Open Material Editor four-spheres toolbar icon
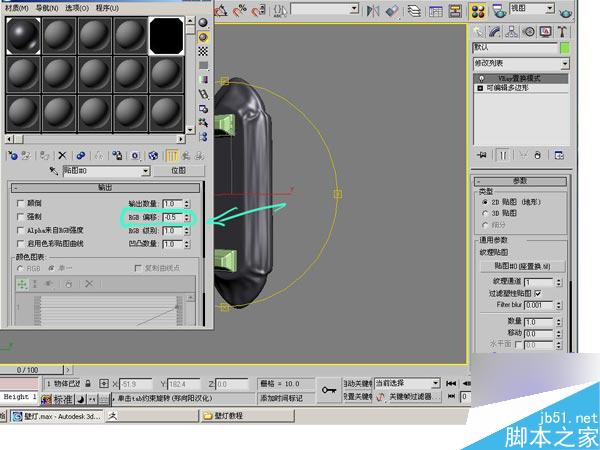This screenshot has width=600, height=450. coord(478,11)
